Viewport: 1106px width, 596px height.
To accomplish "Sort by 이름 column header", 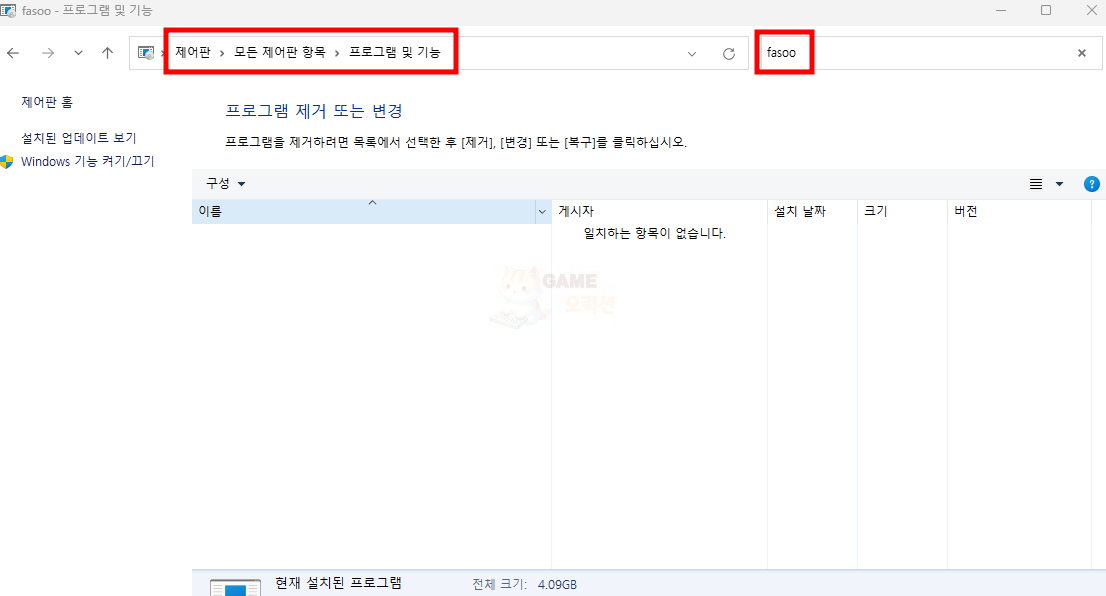I will 363,212.
